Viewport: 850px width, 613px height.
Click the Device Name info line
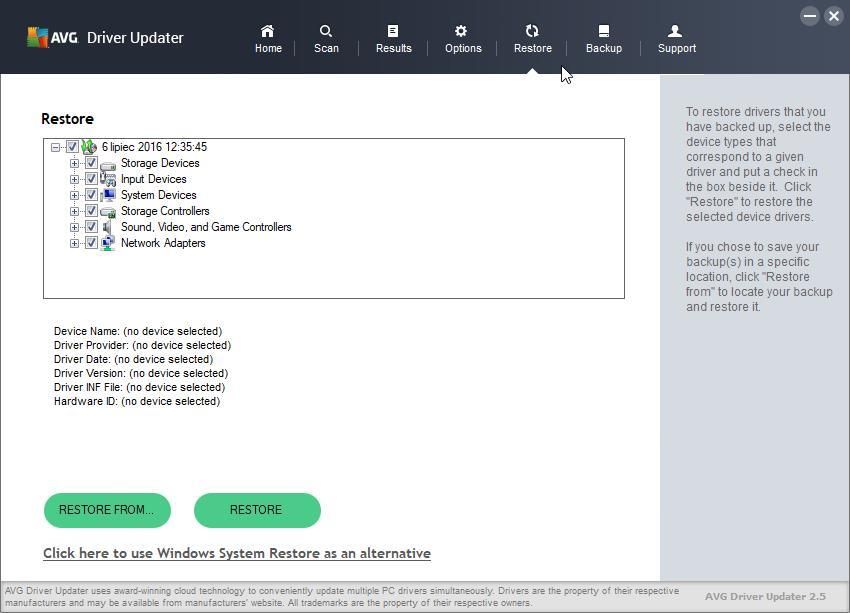(x=138, y=331)
